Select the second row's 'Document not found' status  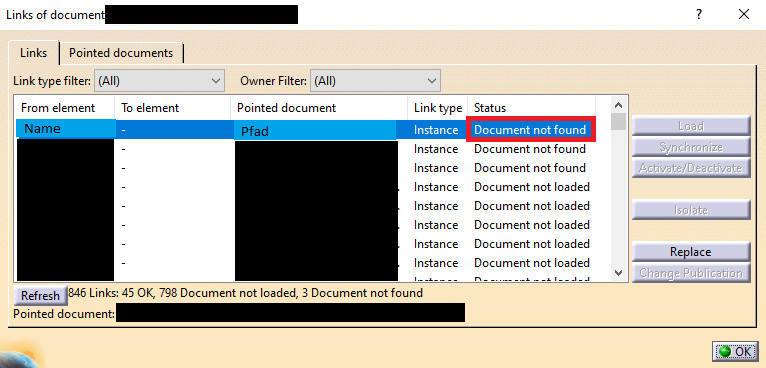point(530,149)
